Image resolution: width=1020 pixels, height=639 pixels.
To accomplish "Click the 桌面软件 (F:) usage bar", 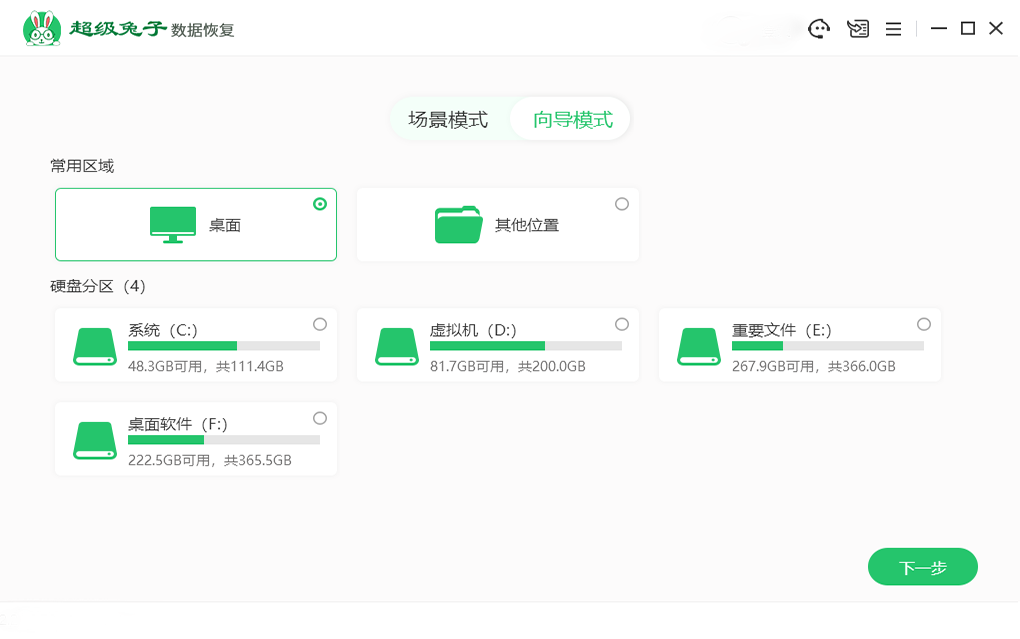I will coord(224,440).
